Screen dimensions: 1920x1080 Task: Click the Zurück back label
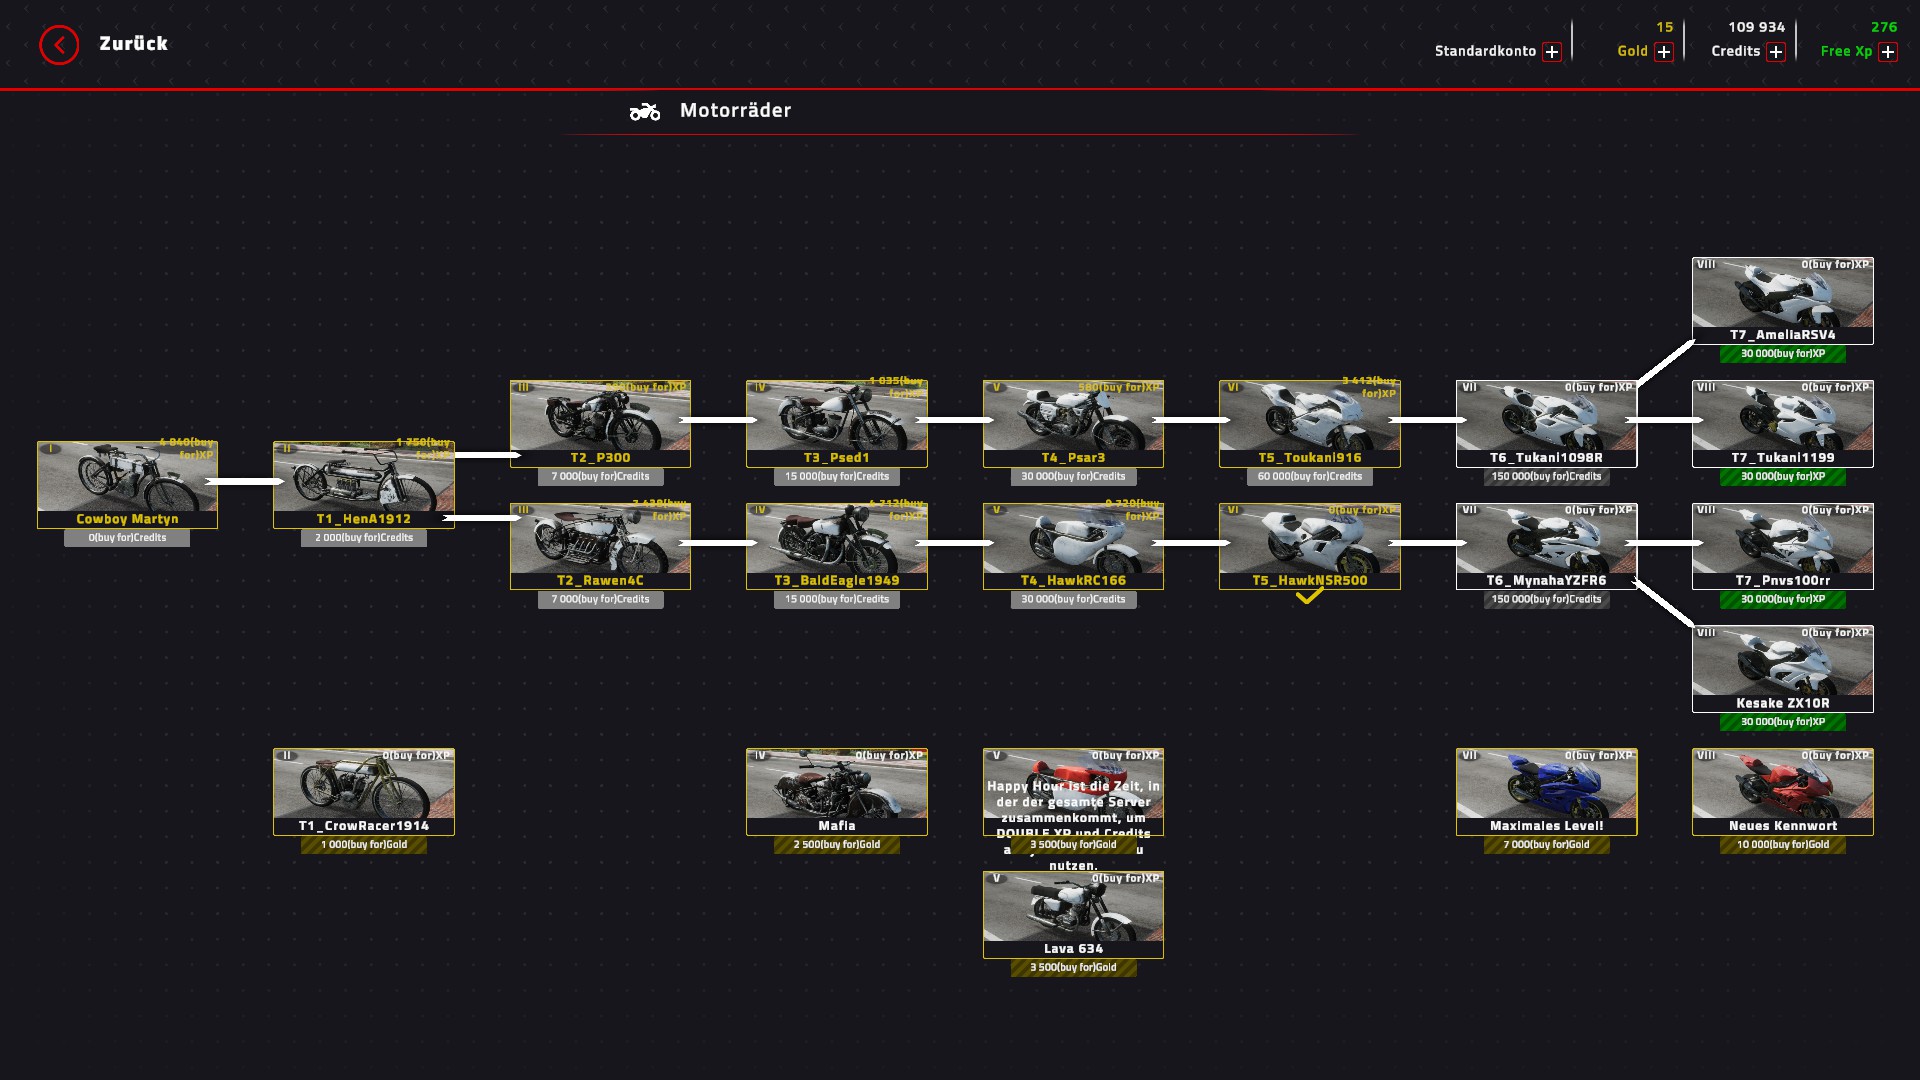click(133, 44)
